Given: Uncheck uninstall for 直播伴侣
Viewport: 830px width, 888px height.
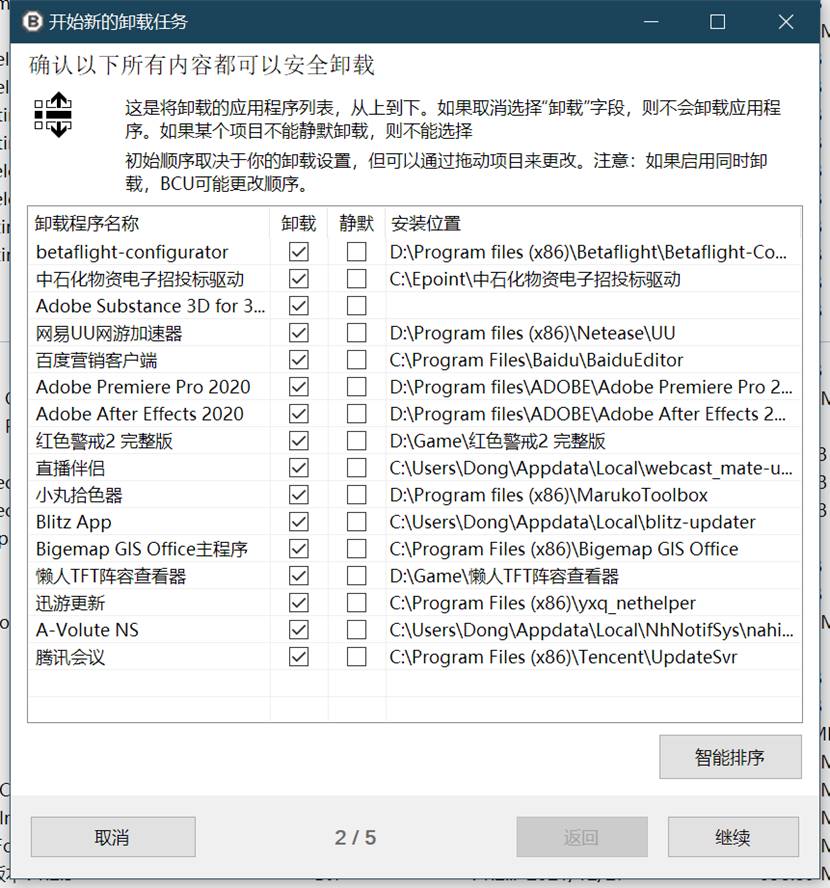Looking at the screenshot, I should click(299, 468).
